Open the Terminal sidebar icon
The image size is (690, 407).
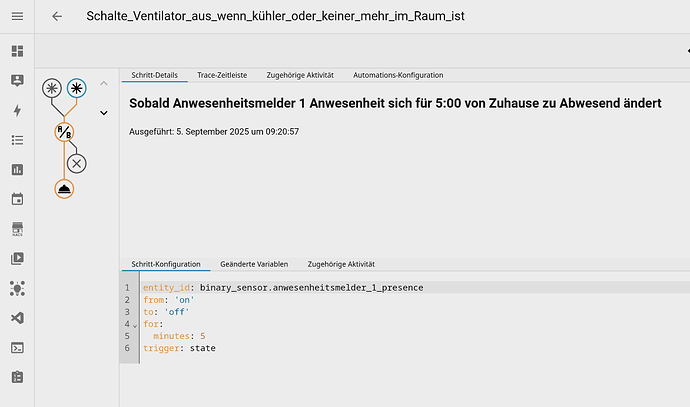17,347
